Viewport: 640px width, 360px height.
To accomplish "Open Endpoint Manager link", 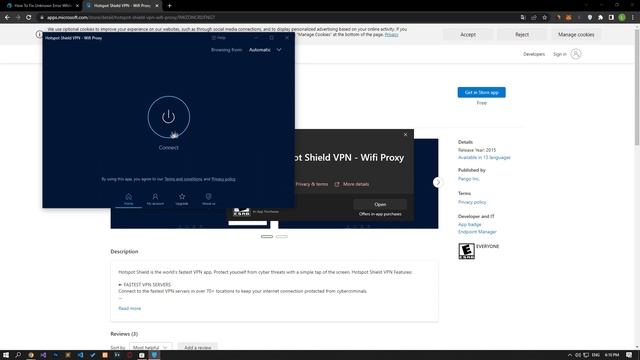I will click(477, 232).
